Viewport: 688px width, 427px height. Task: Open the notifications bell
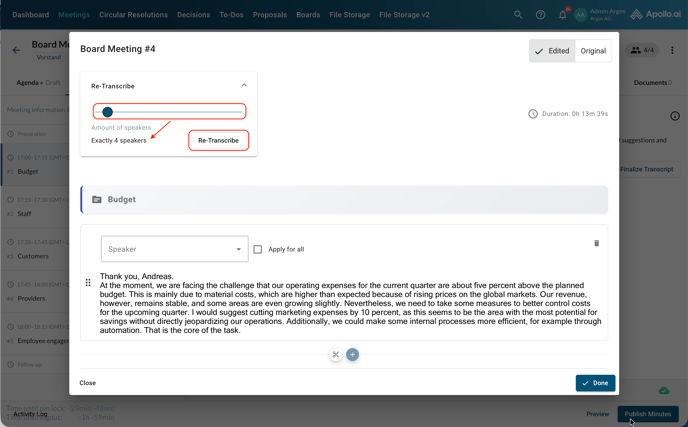[x=562, y=15]
